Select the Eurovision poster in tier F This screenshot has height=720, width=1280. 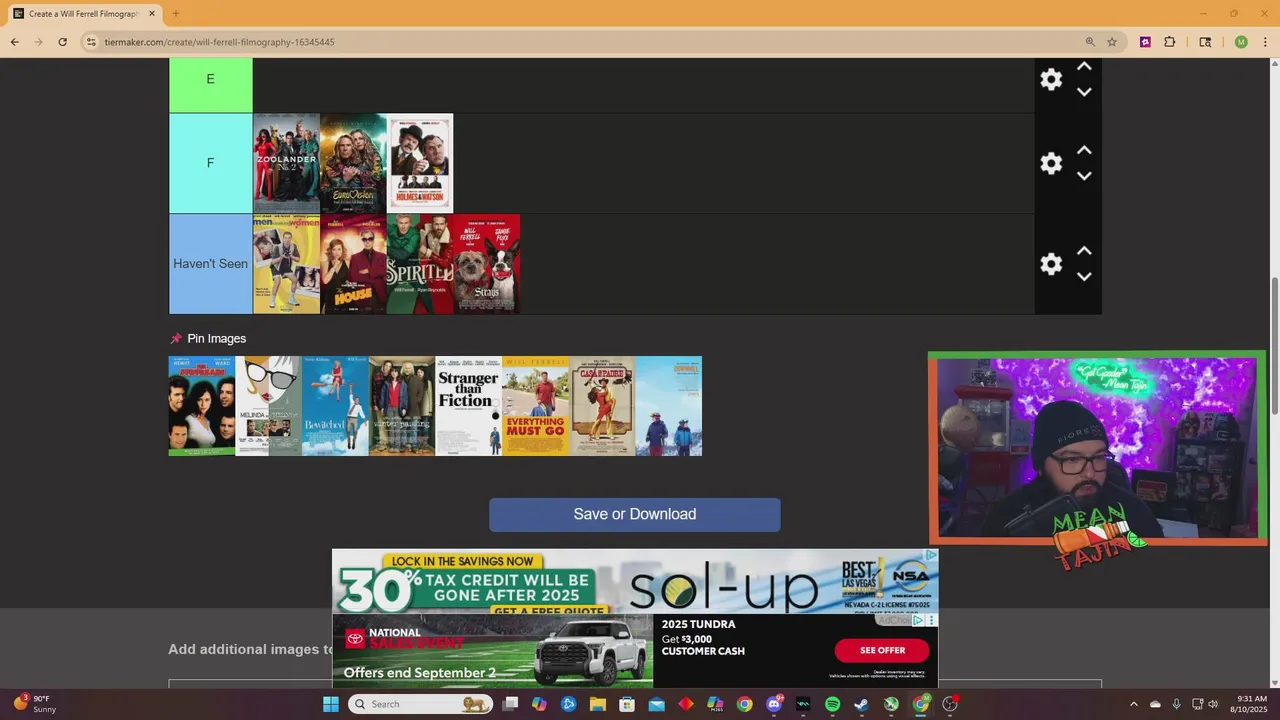pos(353,163)
